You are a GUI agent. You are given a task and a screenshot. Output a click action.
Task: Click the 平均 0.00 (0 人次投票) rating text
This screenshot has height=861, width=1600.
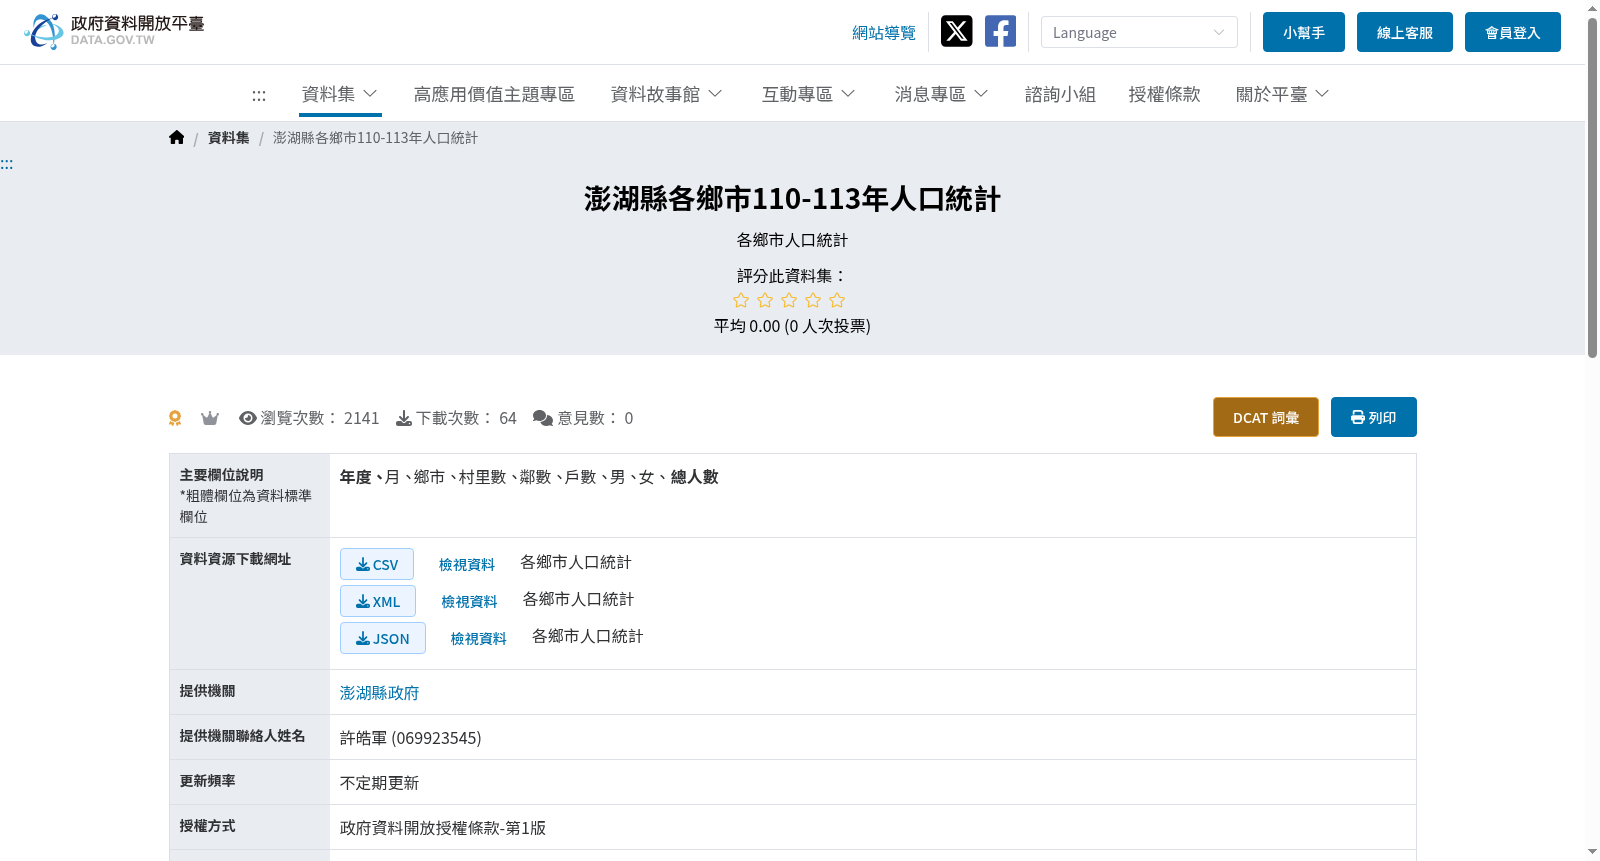792,326
